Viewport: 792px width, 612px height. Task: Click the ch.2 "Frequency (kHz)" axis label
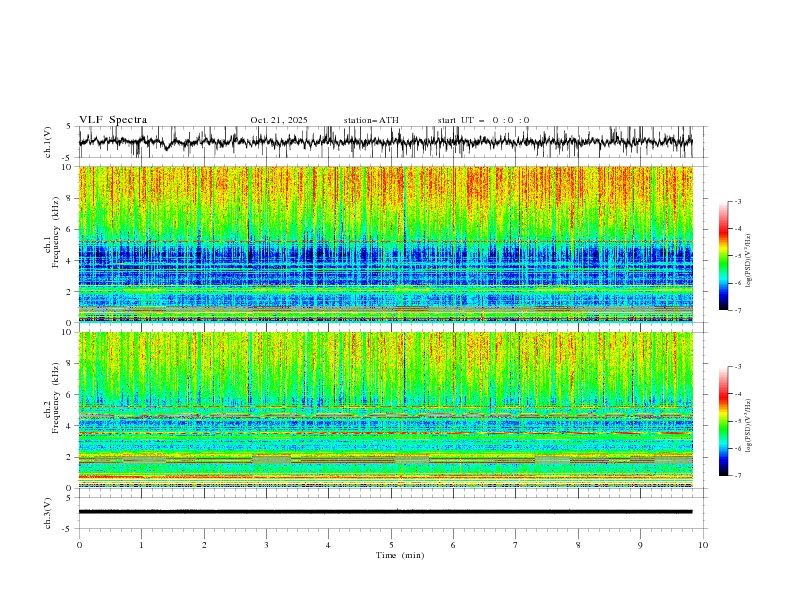click(56, 397)
